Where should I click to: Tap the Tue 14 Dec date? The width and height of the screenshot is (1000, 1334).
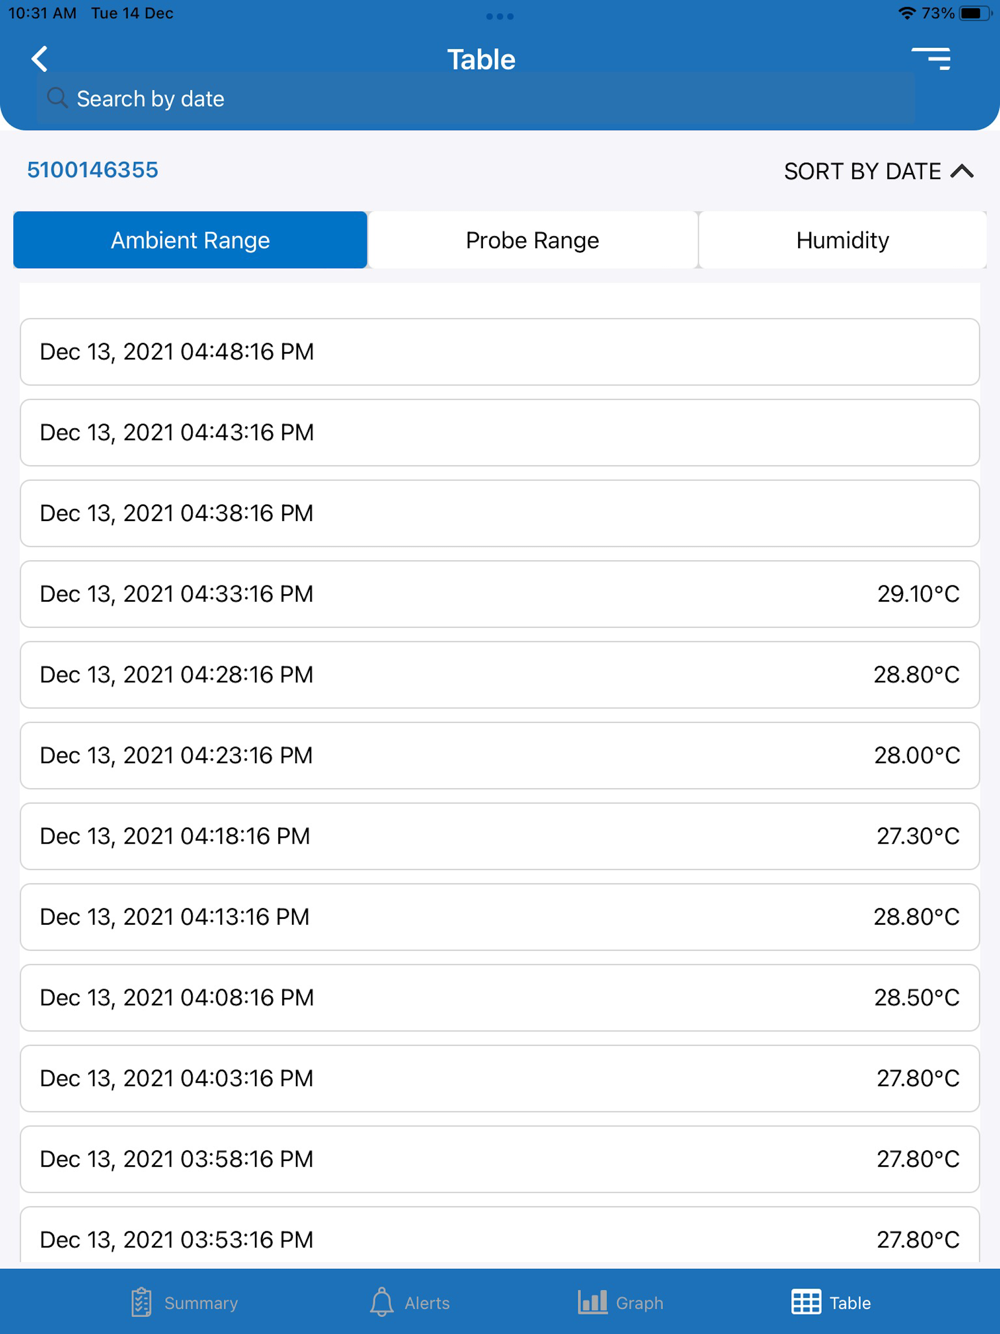click(132, 13)
